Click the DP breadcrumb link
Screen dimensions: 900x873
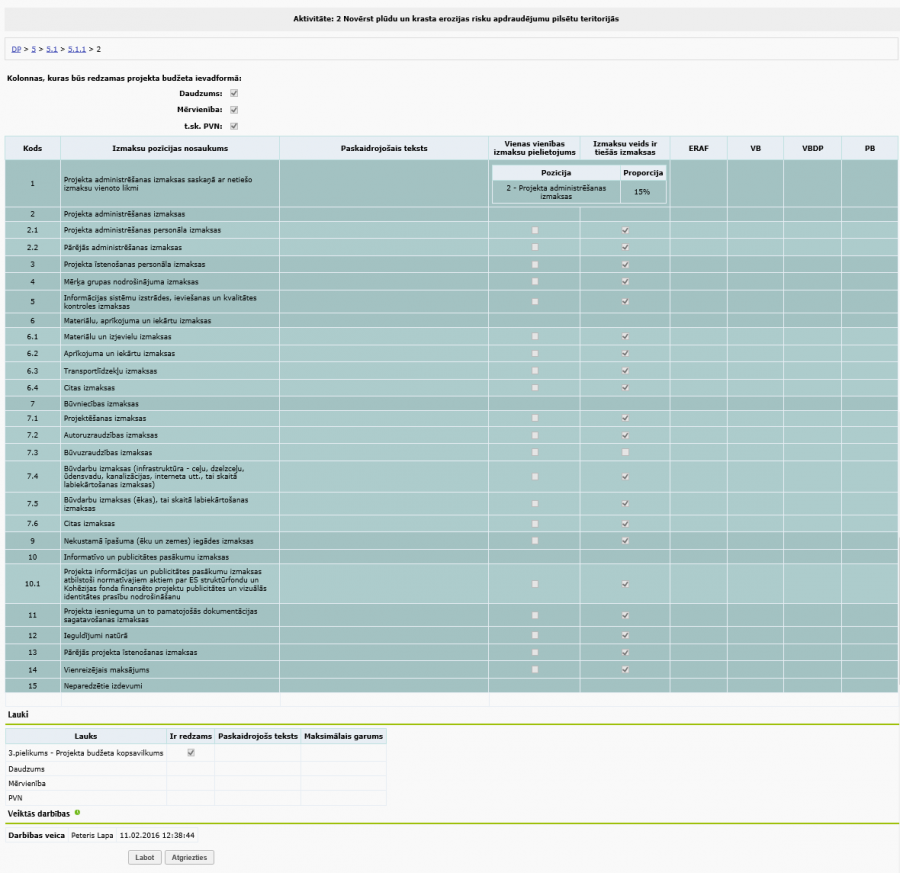(16, 48)
